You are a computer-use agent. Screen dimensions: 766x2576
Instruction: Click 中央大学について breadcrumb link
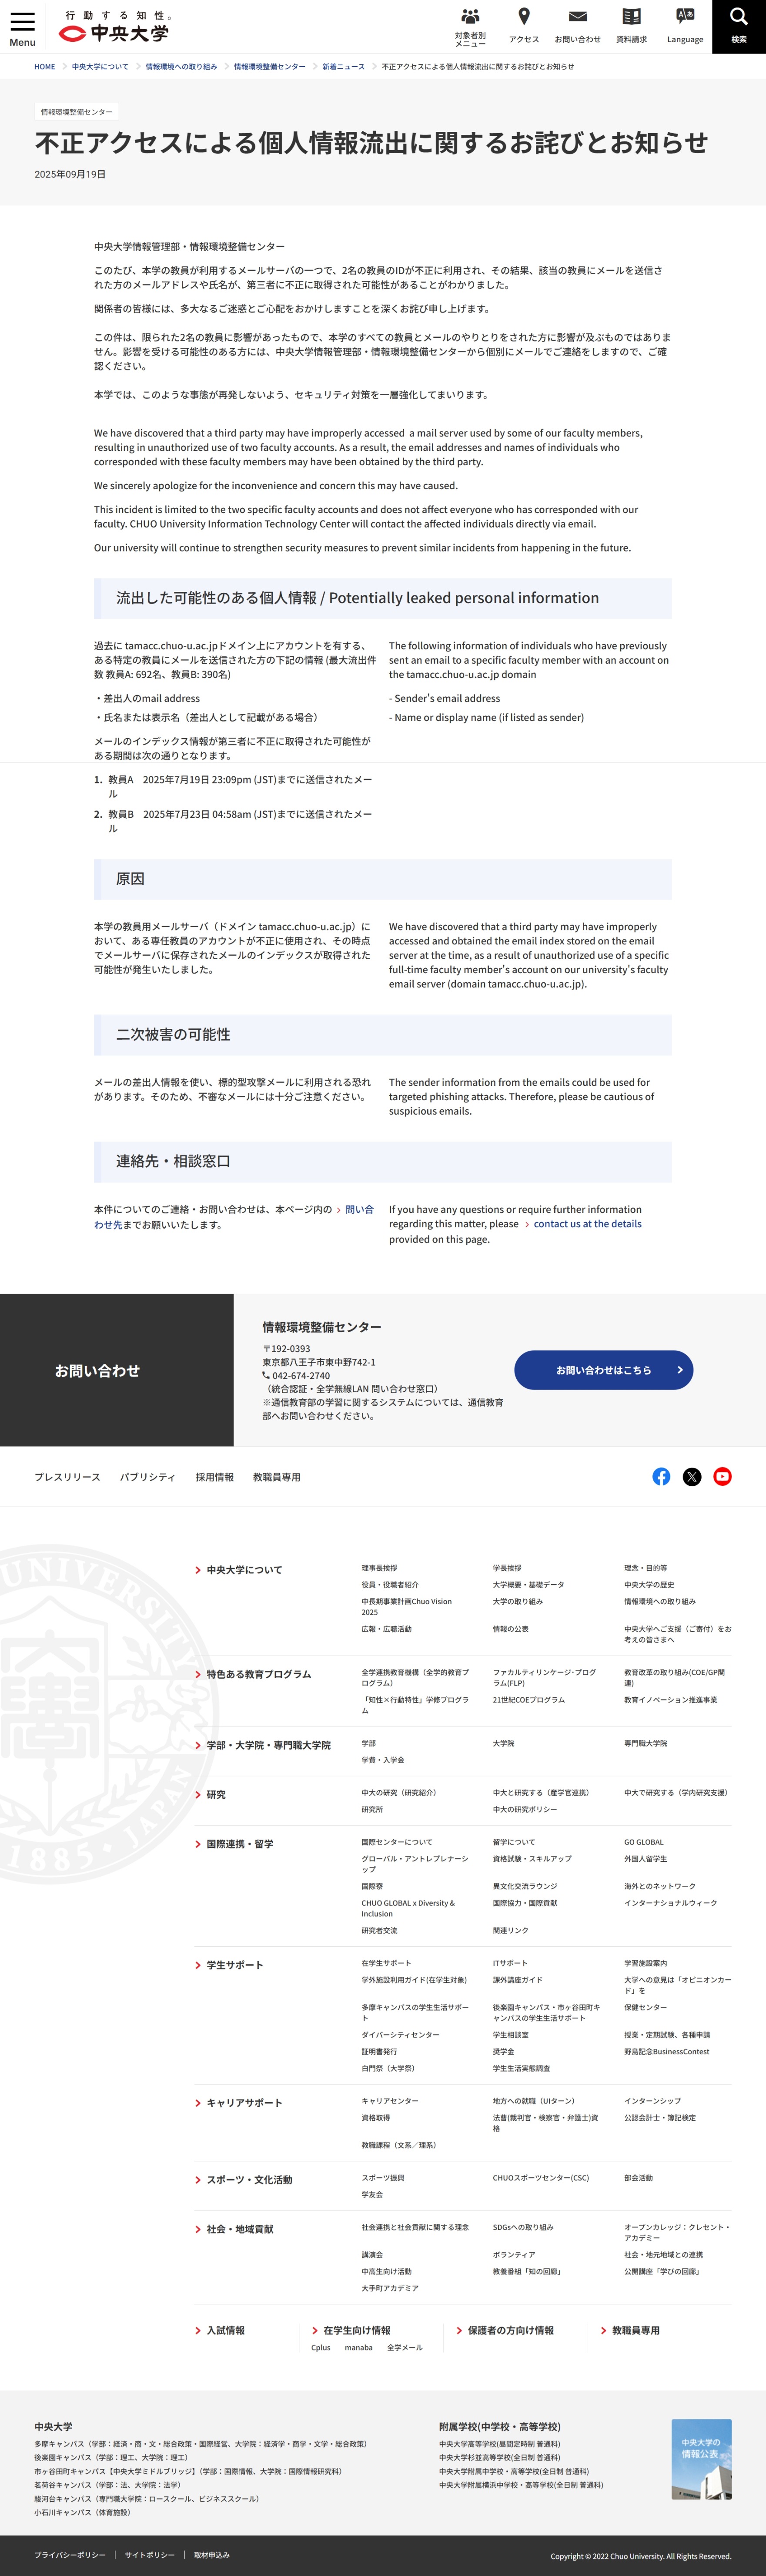click(x=100, y=67)
